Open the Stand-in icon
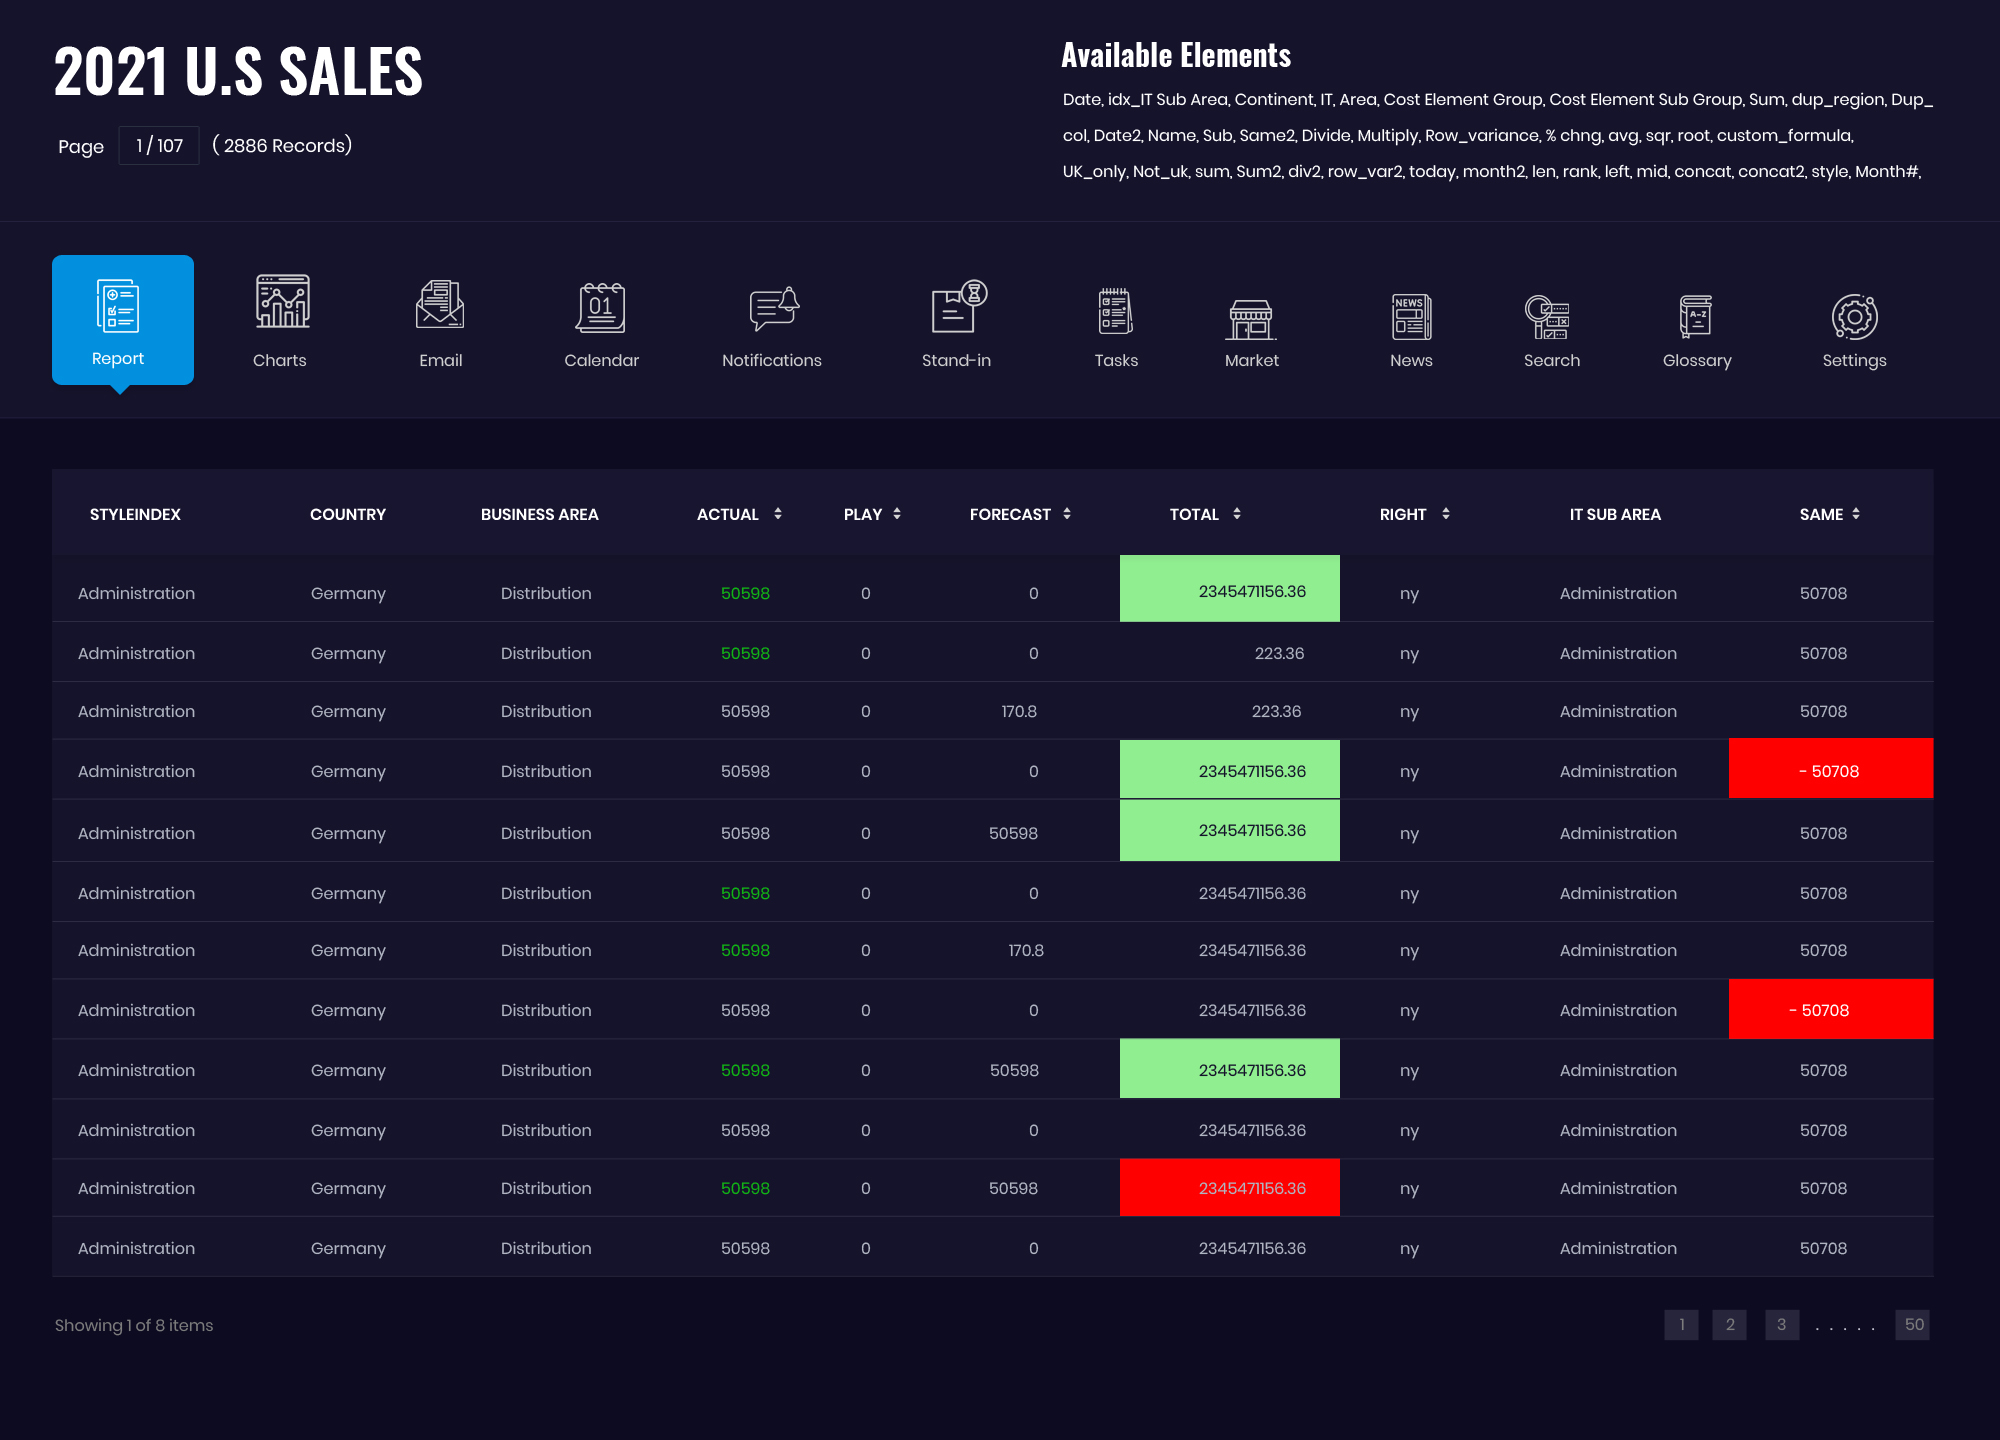The width and height of the screenshot is (2000, 1440). pyautogui.click(x=958, y=307)
